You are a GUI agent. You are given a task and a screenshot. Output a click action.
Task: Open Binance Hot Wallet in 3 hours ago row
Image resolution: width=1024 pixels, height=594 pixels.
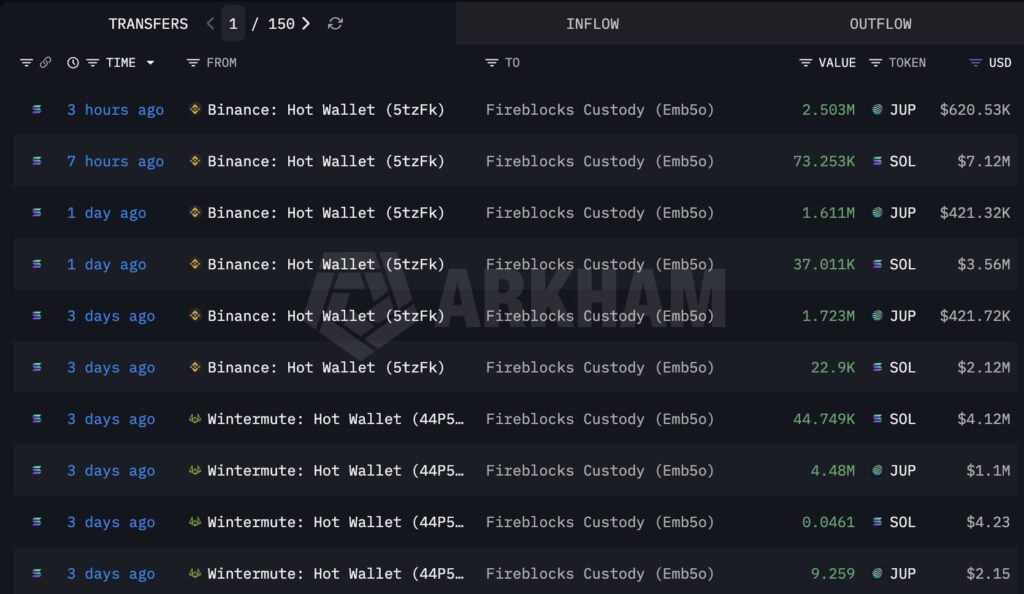coord(326,110)
